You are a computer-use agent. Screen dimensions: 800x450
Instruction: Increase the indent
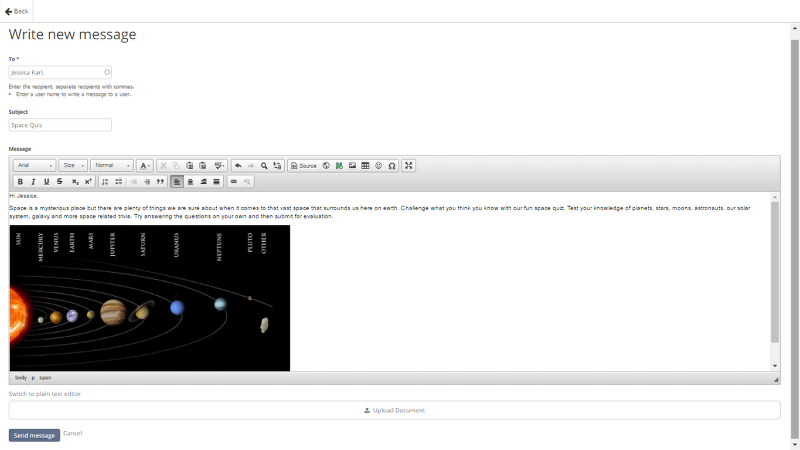point(147,182)
